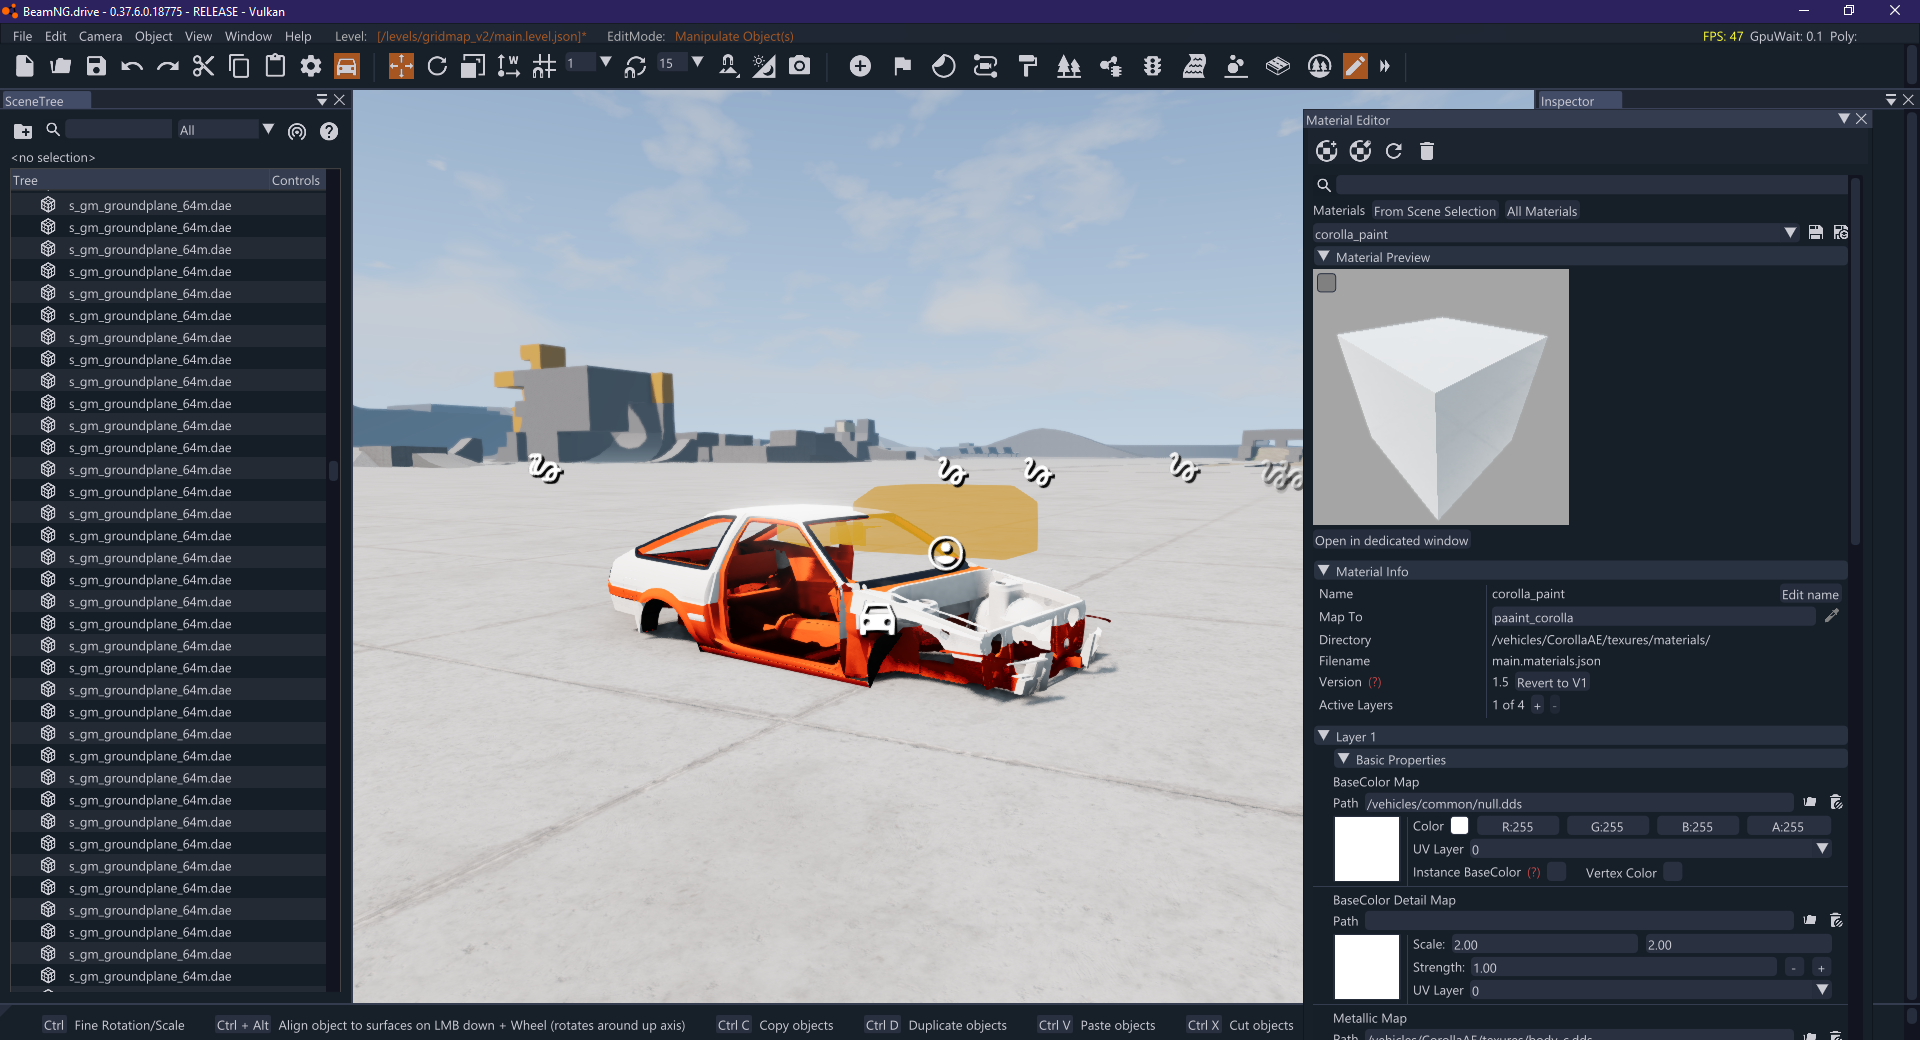Save the level with the floppy icon
Image resolution: width=1920 pixels, height=1040 pixels.
click(x=96, y=66)
